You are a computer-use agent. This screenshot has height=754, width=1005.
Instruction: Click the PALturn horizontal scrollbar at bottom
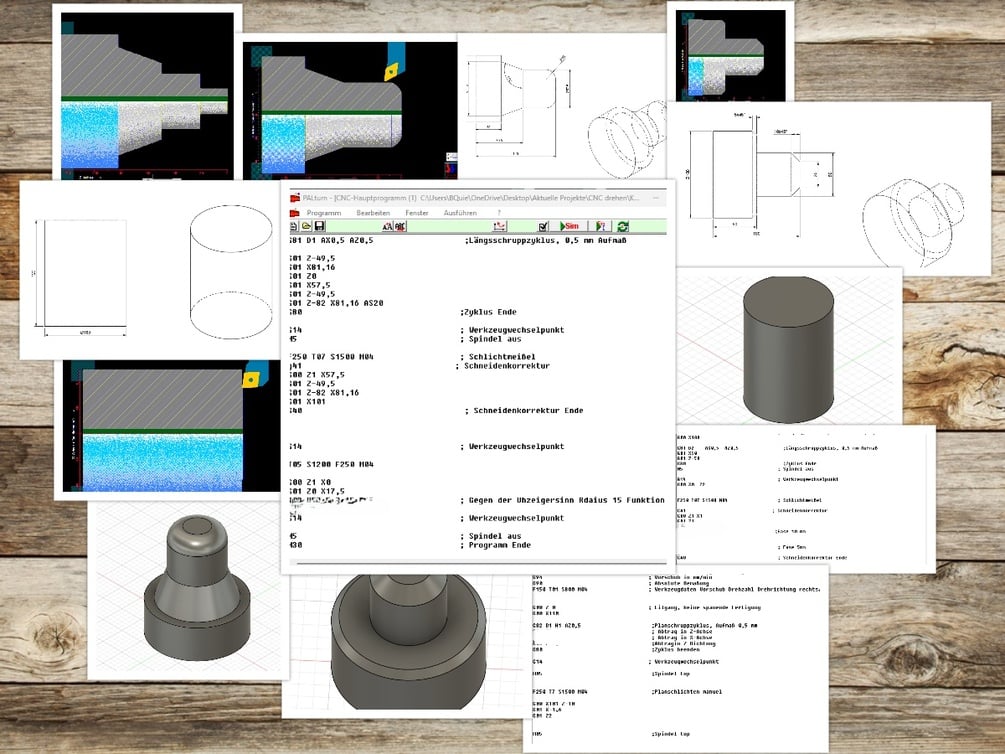478,564
